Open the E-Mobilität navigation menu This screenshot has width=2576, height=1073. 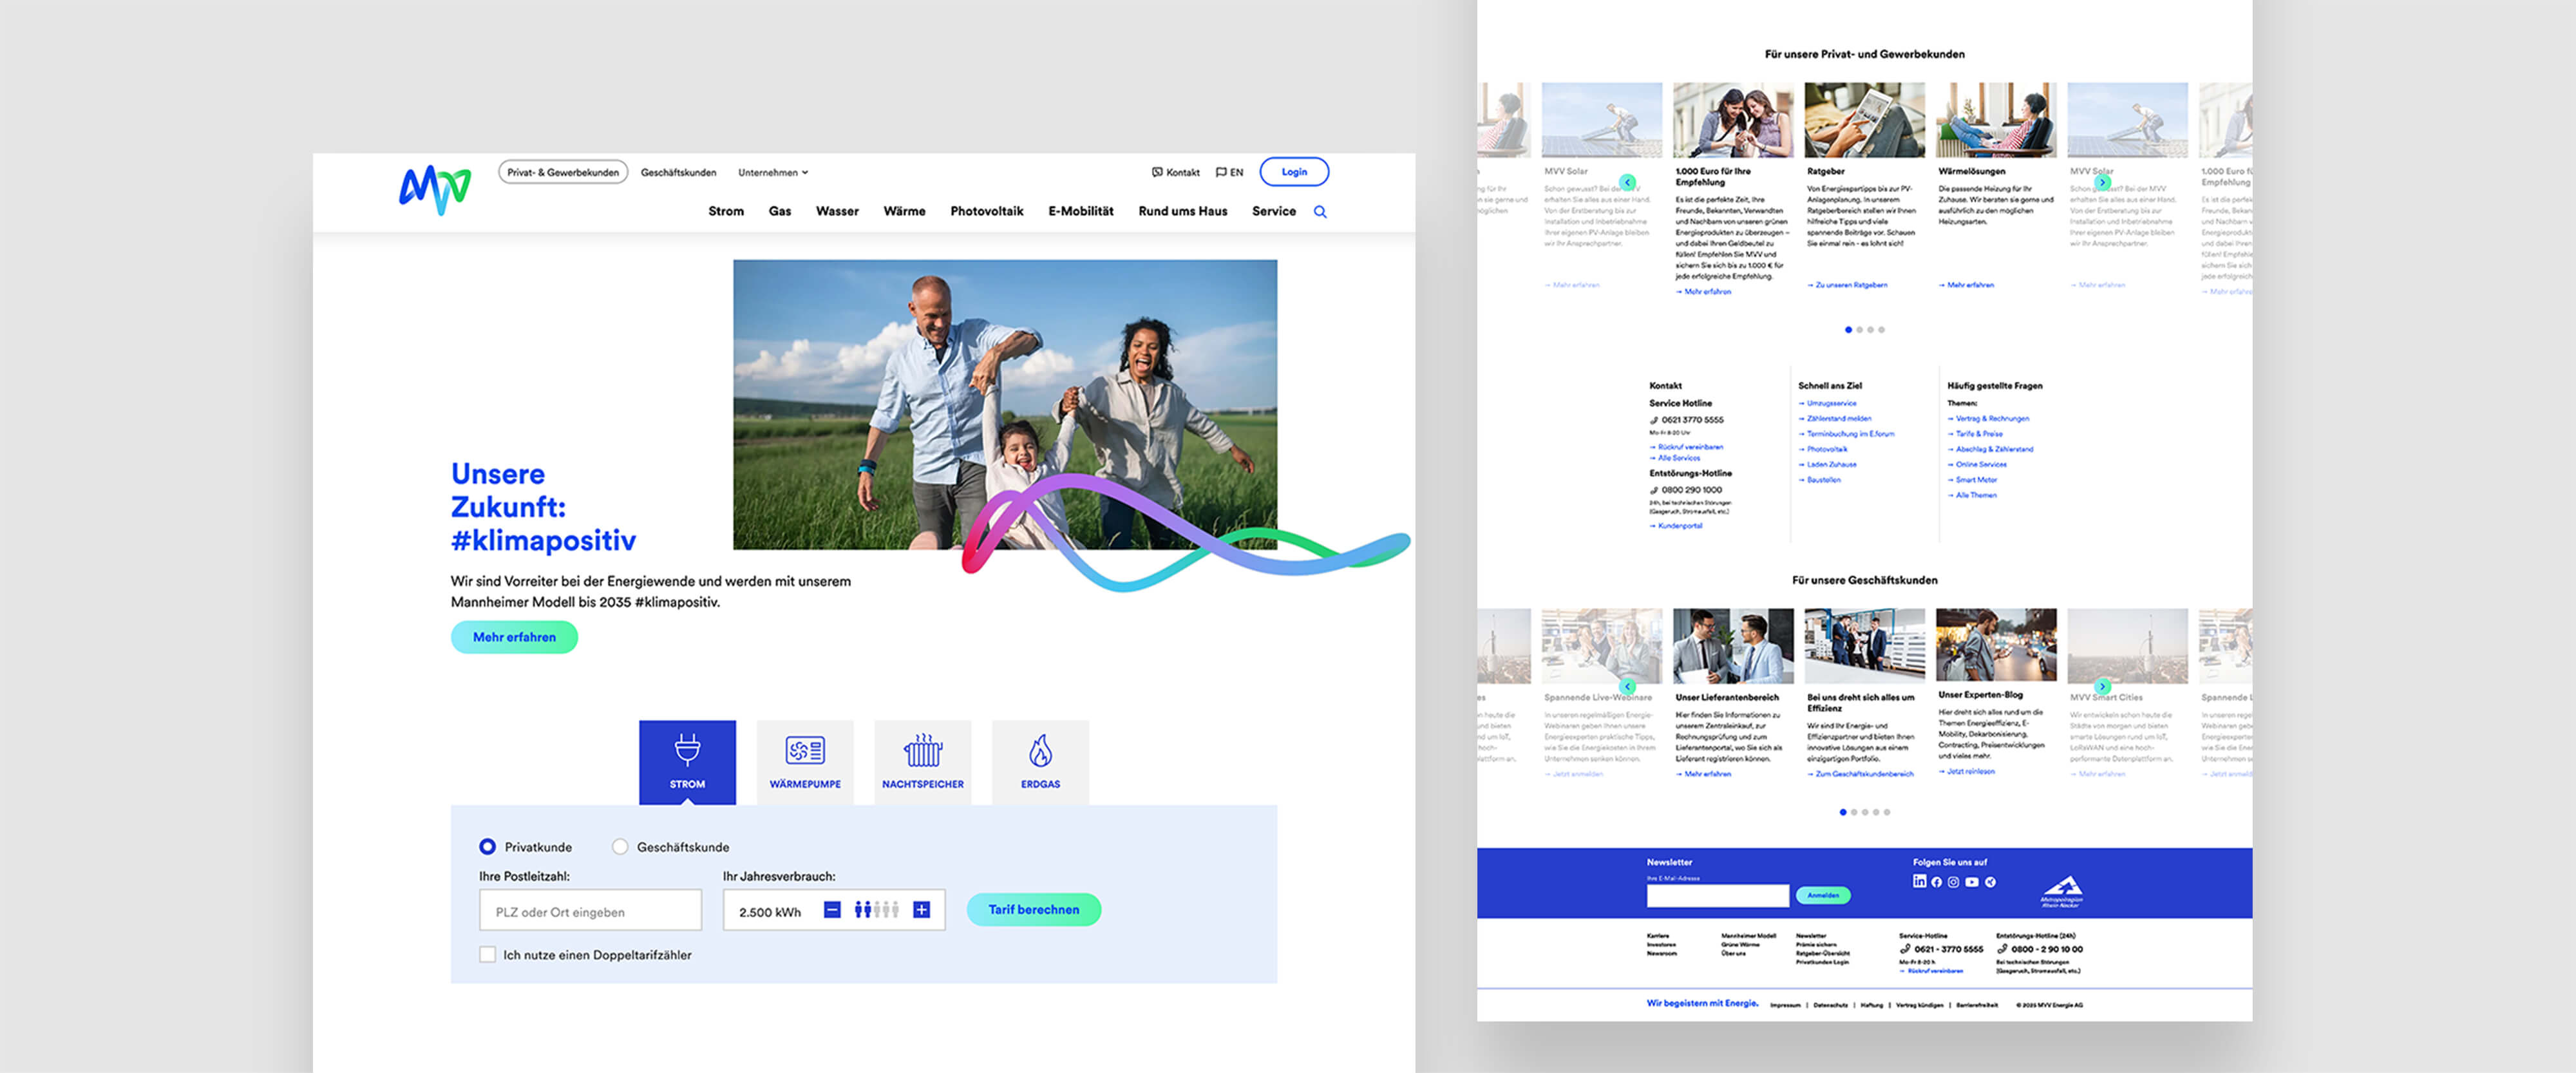point(1080,212)
